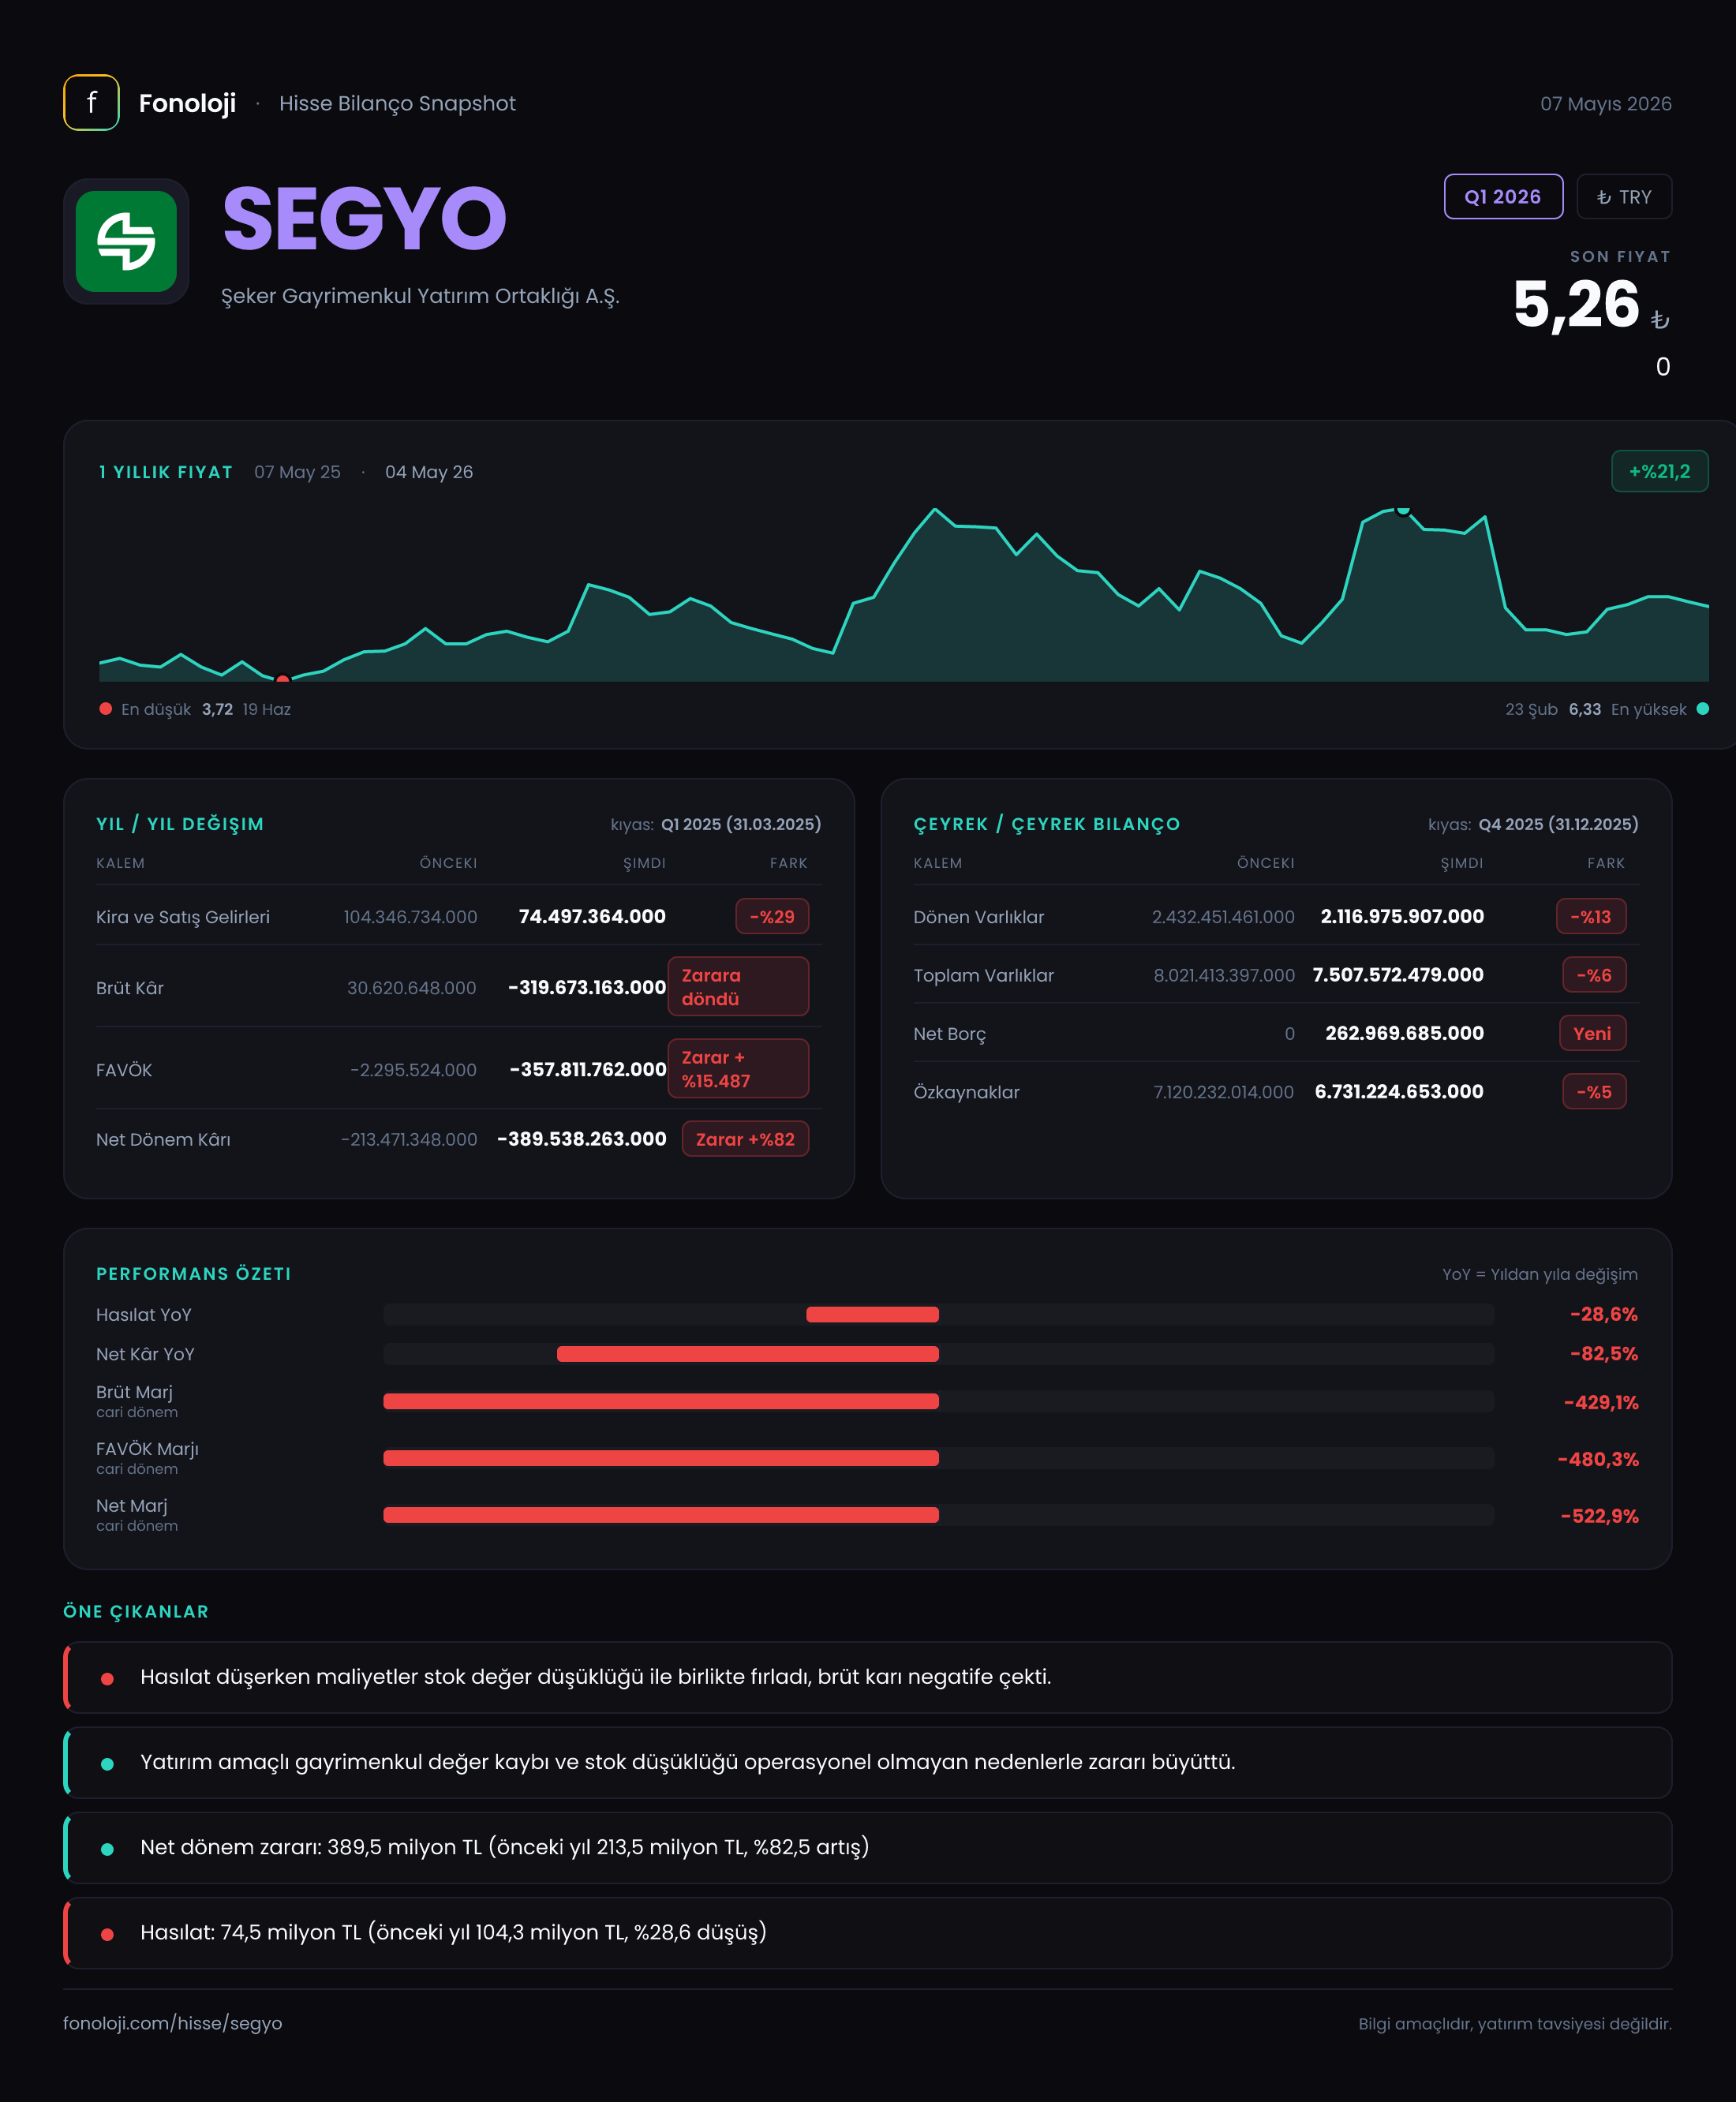Click the 'ÖNE ÇIKANLAR' section heading
Screen dimensions: 1736x2102
pyautogui.click(x=136, y=1612)
